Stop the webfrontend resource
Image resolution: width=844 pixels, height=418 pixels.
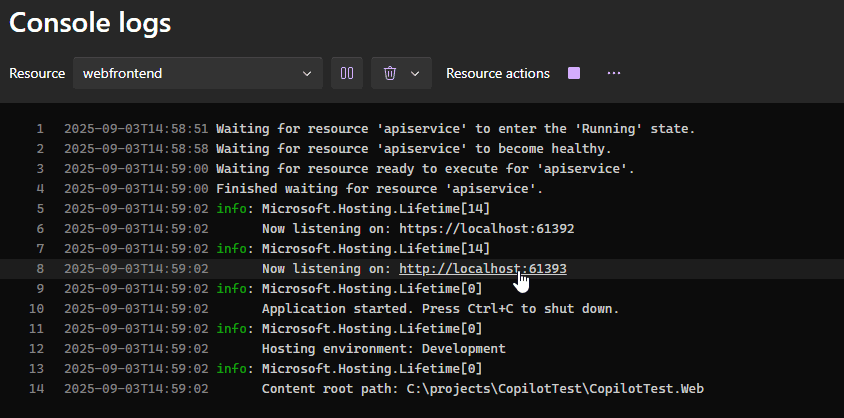click(574, 73)
